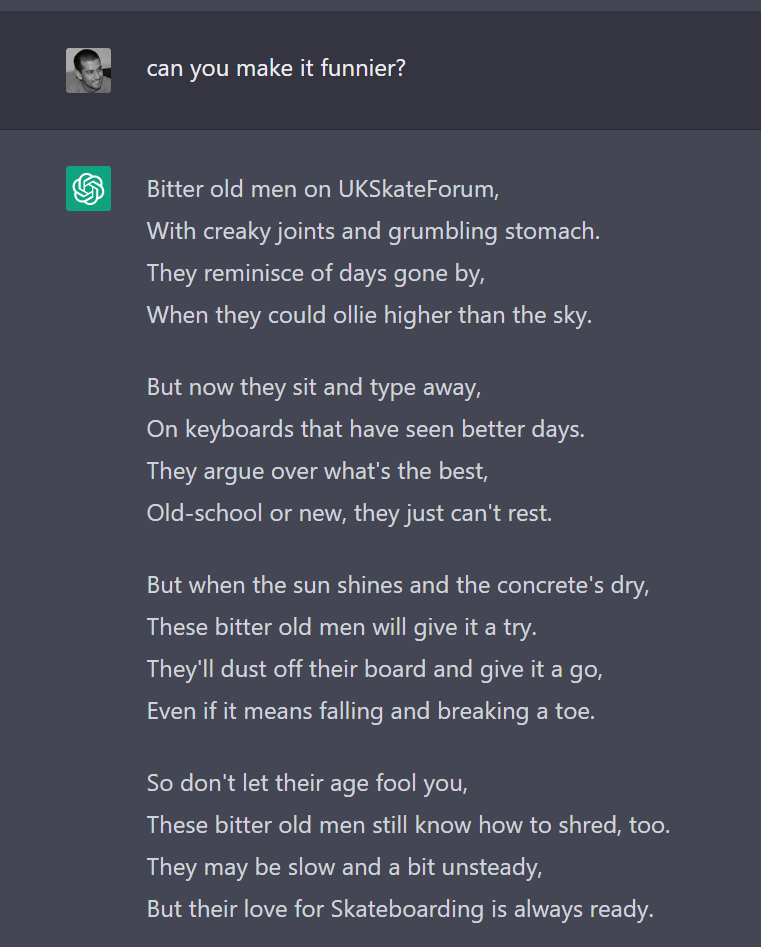Click the 'can you make it funnier?' message

click(x=276, y=70)
